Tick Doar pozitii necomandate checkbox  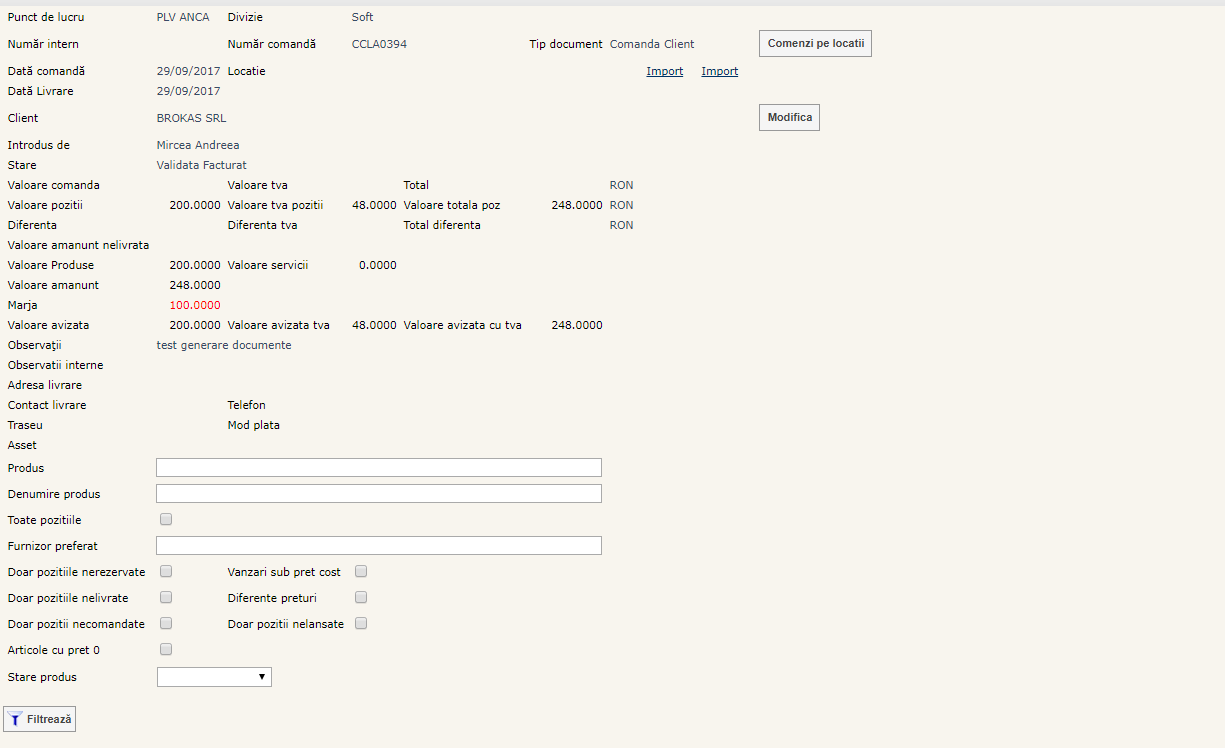(167, 623)
